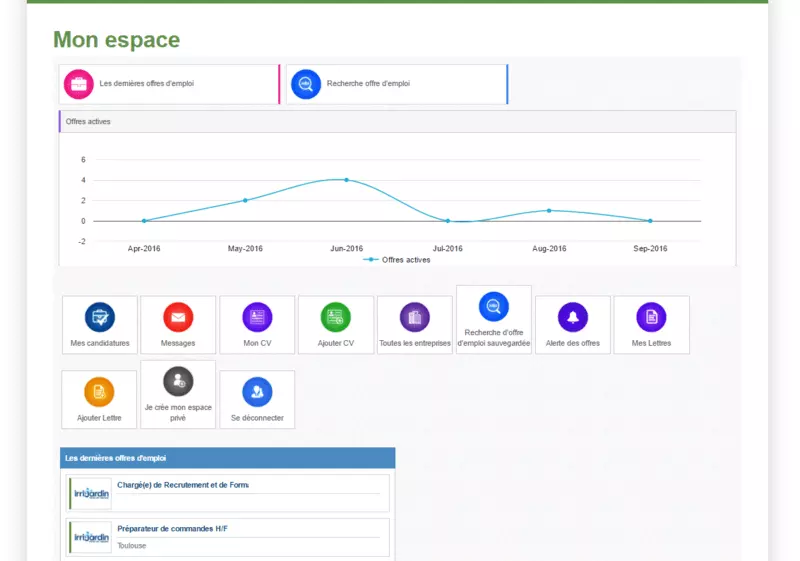Click Irrijardin logo of Préparateur de commandes offer
Image resolution: width=800 pixels, height=561 pixels.
[x=91, y=538]
